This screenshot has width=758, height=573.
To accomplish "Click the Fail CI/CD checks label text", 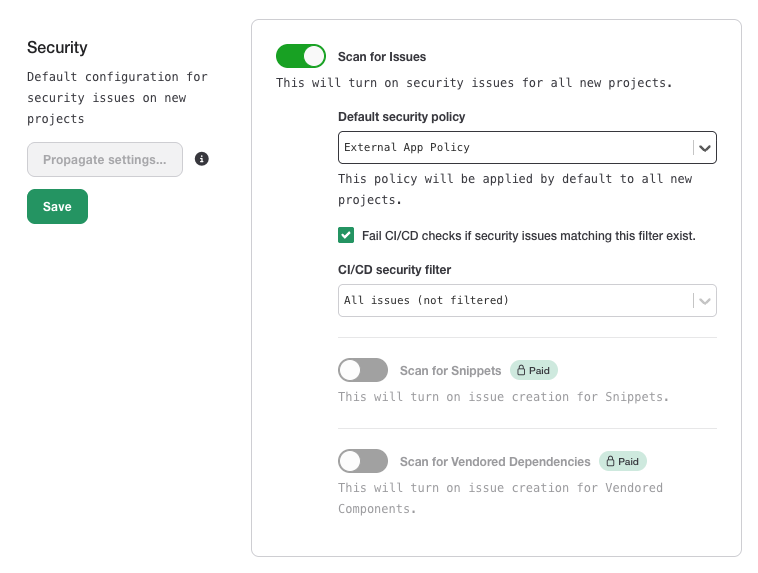I will [x=528, y=236].
